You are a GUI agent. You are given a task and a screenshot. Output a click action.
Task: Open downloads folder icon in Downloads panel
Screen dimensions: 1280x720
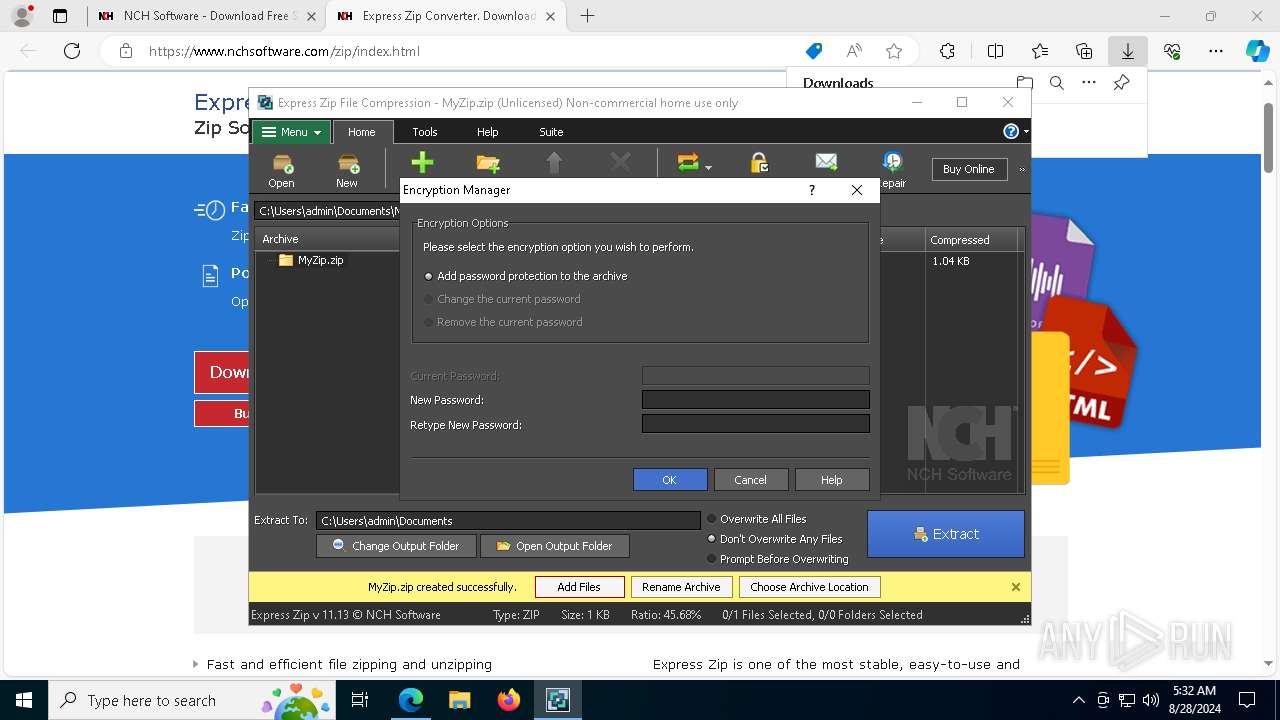[x=1024, y=83]
